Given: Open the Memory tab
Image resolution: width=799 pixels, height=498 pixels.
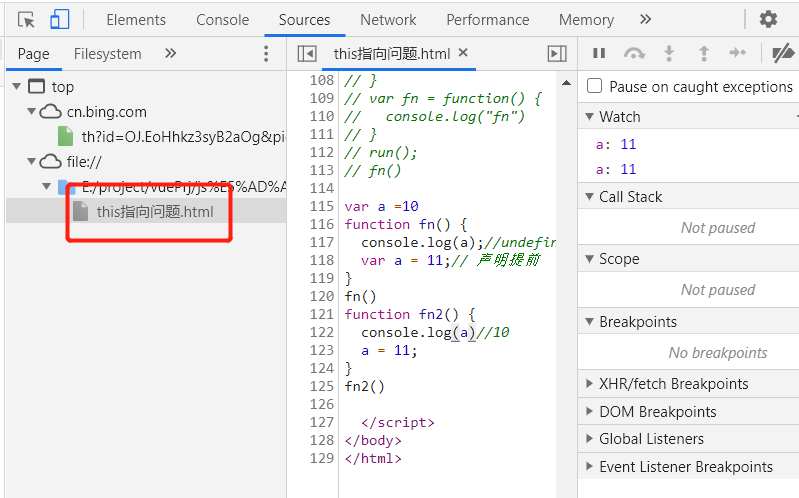Looking at the screenshot, I should [586, 20].
